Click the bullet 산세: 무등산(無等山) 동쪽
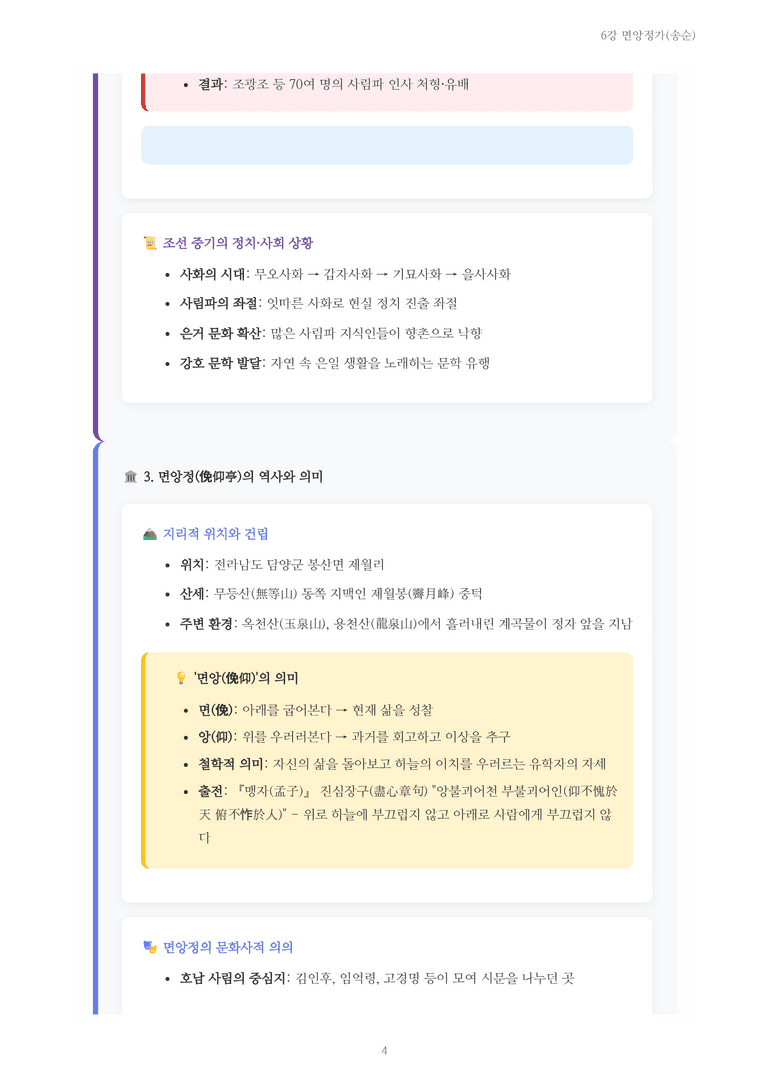768x1087 pixels. (x=331, y=594)
